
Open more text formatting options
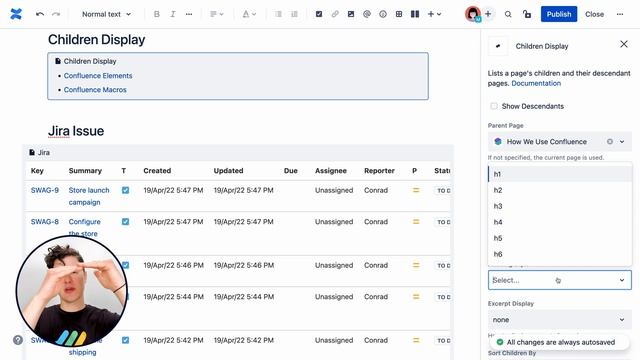click(189, 14)
